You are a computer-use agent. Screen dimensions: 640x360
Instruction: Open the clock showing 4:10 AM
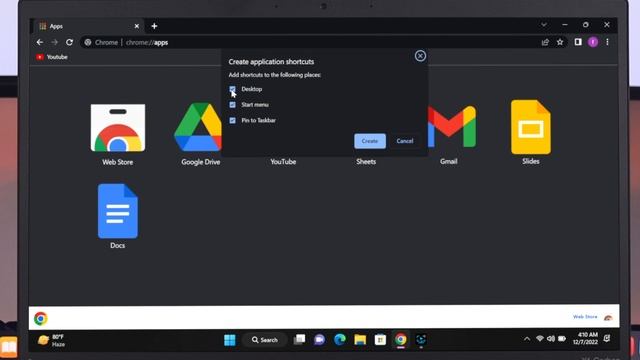coord(585,338)
